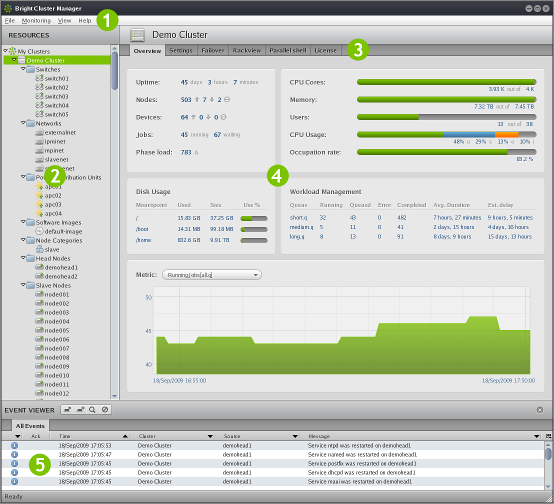The width and height of the screenshot is (554, 504).
Task: Collapse the Node Categories folder
Action: click(x=23, y=240)
